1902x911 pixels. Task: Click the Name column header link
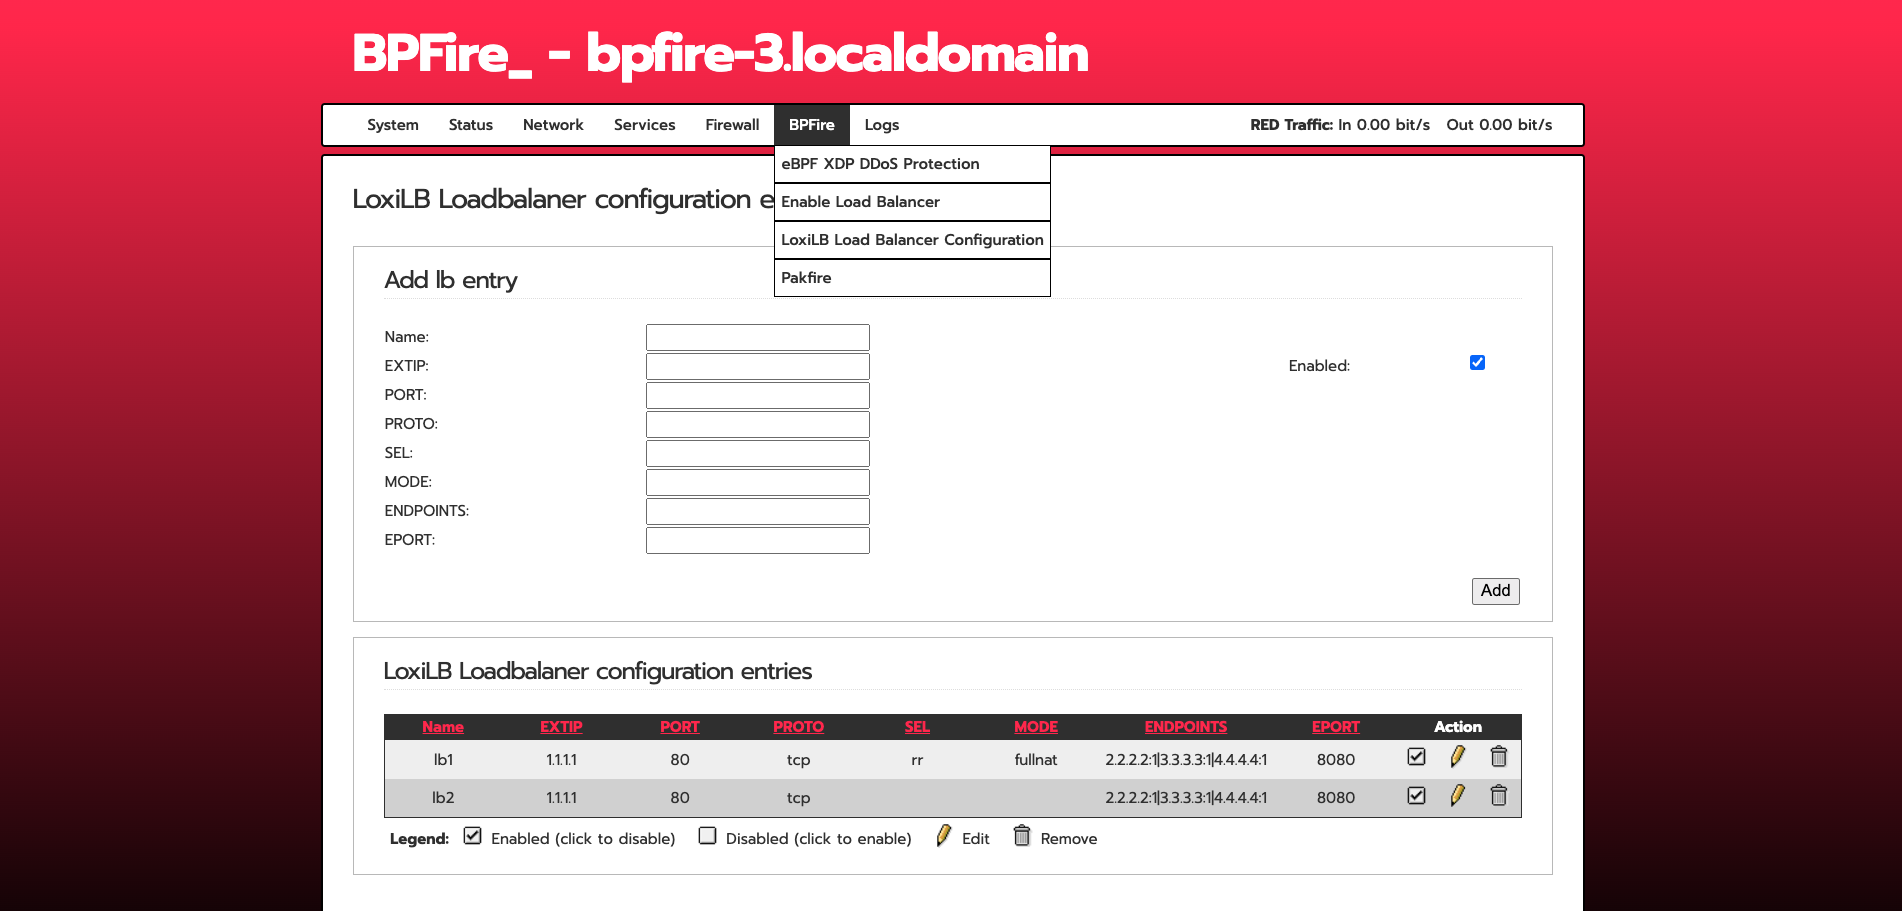tap(442, 727)
